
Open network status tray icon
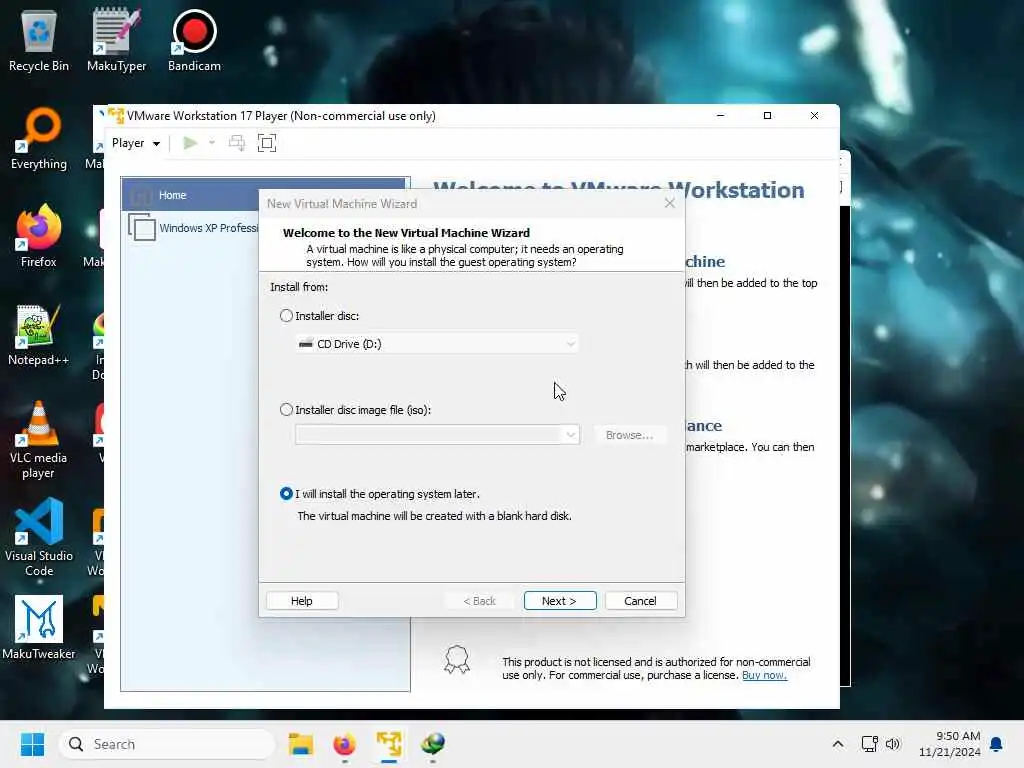point(869,744)
